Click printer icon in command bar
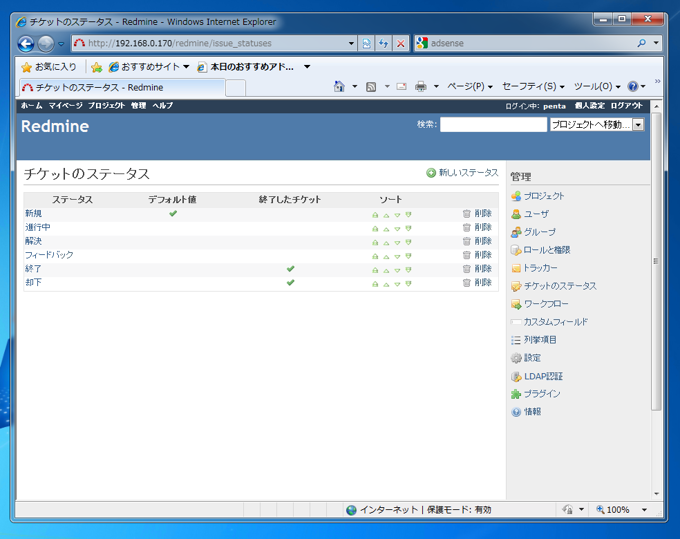The width and height of the screenshot is (680, 539). pos(420,87)
